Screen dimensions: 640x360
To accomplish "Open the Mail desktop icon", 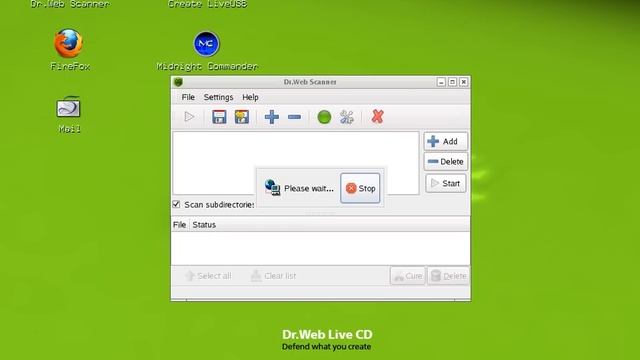I will [x=68, y=107].
